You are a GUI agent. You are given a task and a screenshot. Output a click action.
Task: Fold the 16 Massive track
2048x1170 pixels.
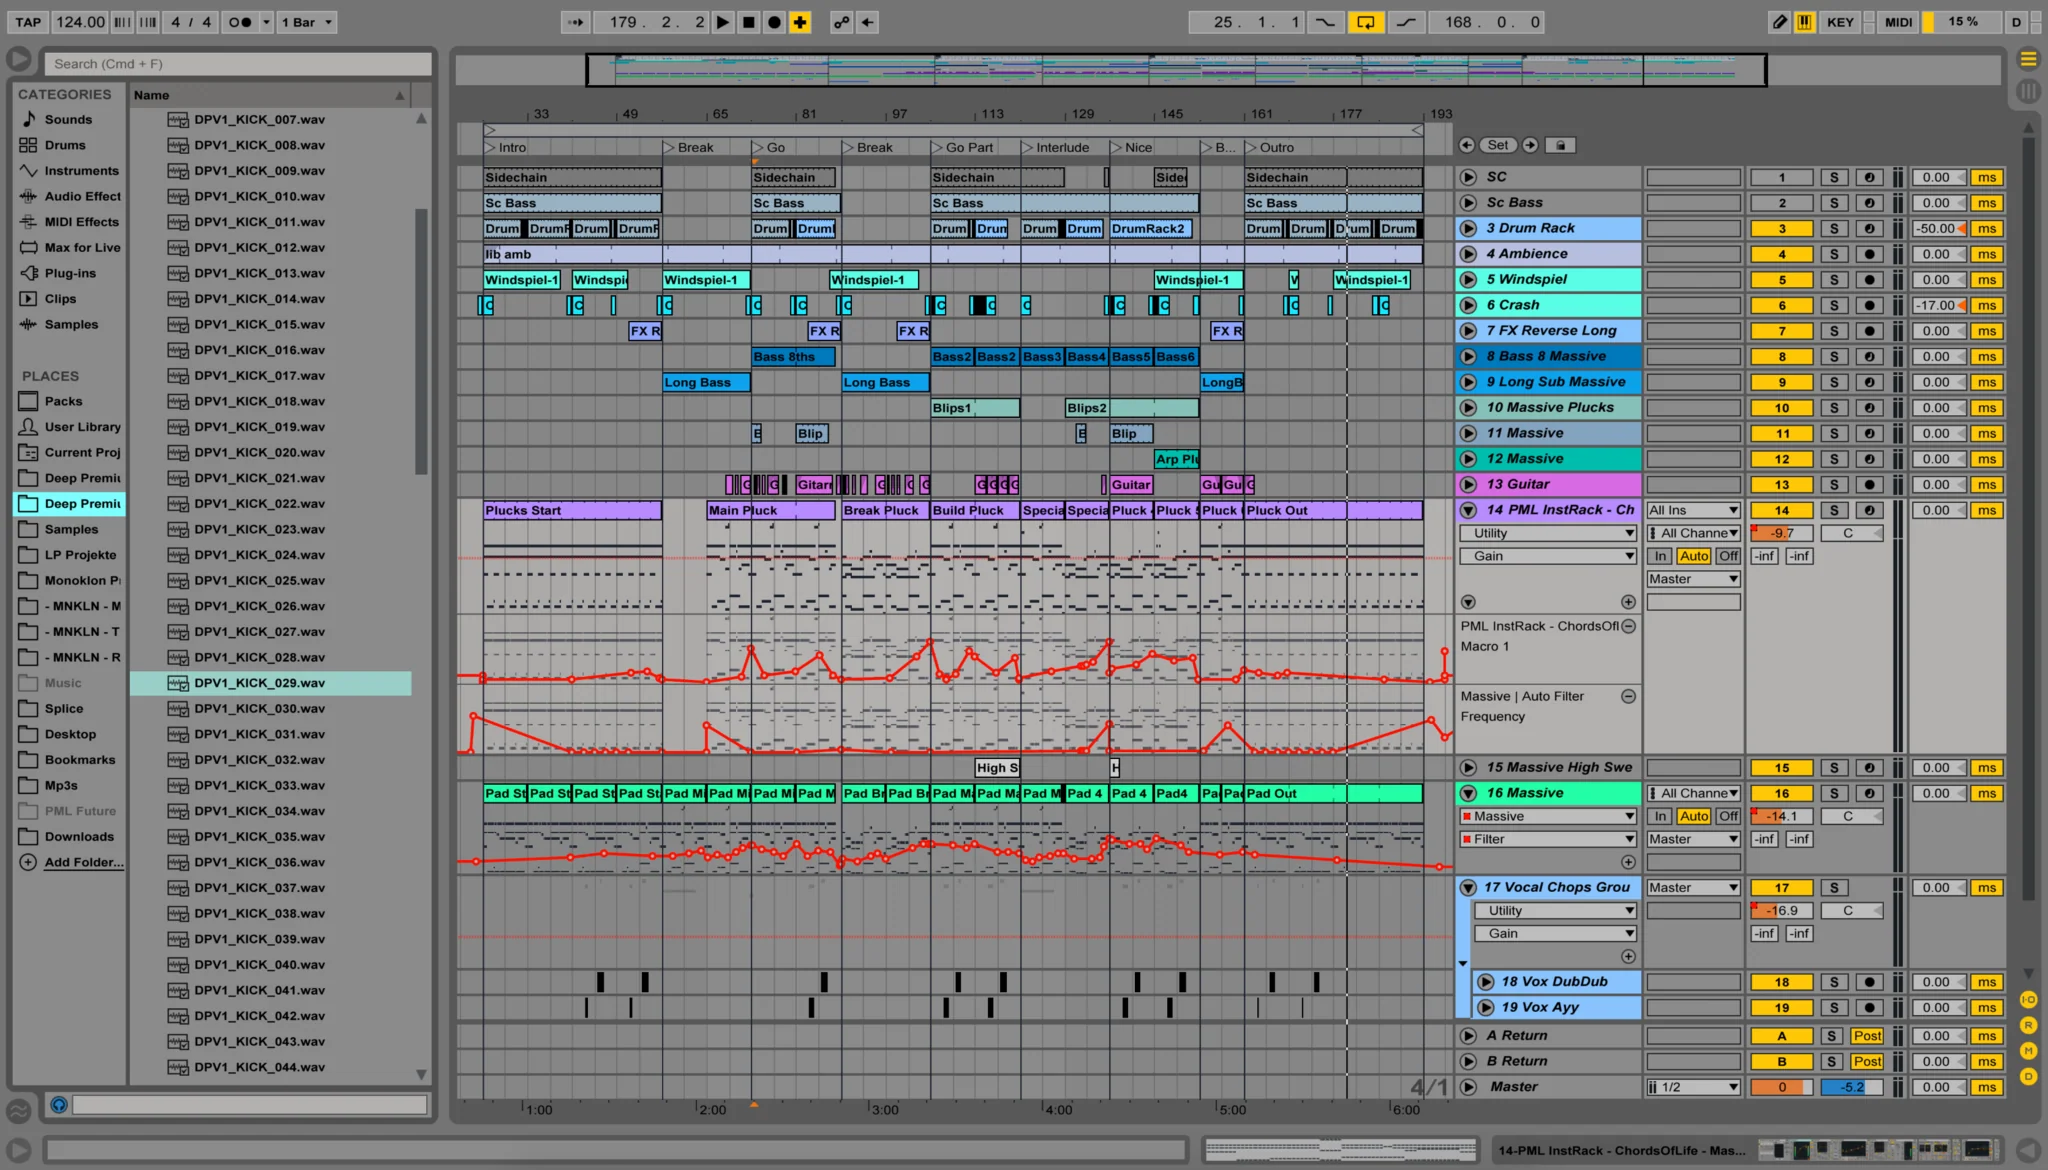[1468, 793]
